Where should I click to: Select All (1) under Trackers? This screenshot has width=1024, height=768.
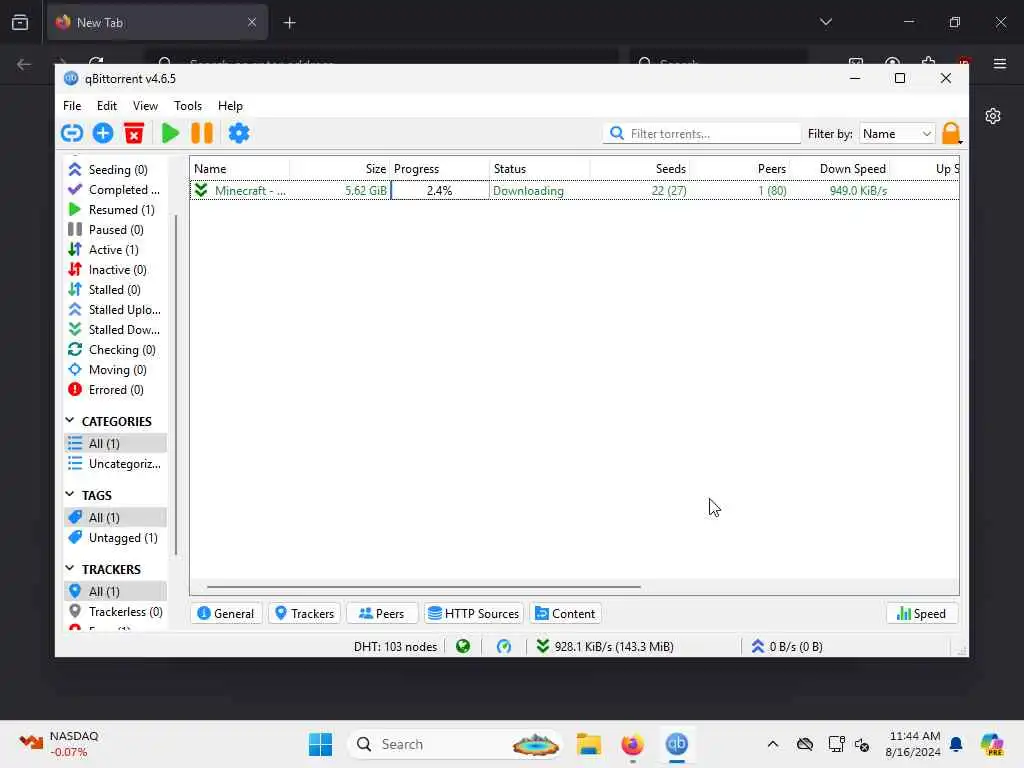116,591
